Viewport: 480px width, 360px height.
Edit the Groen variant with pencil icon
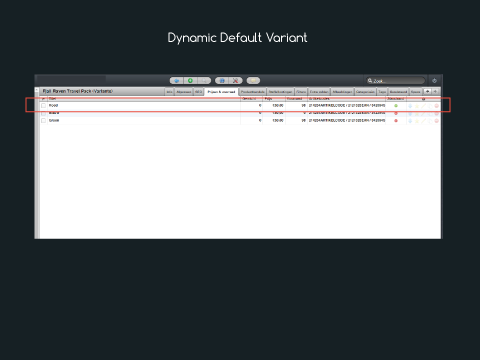coord(423,121)
